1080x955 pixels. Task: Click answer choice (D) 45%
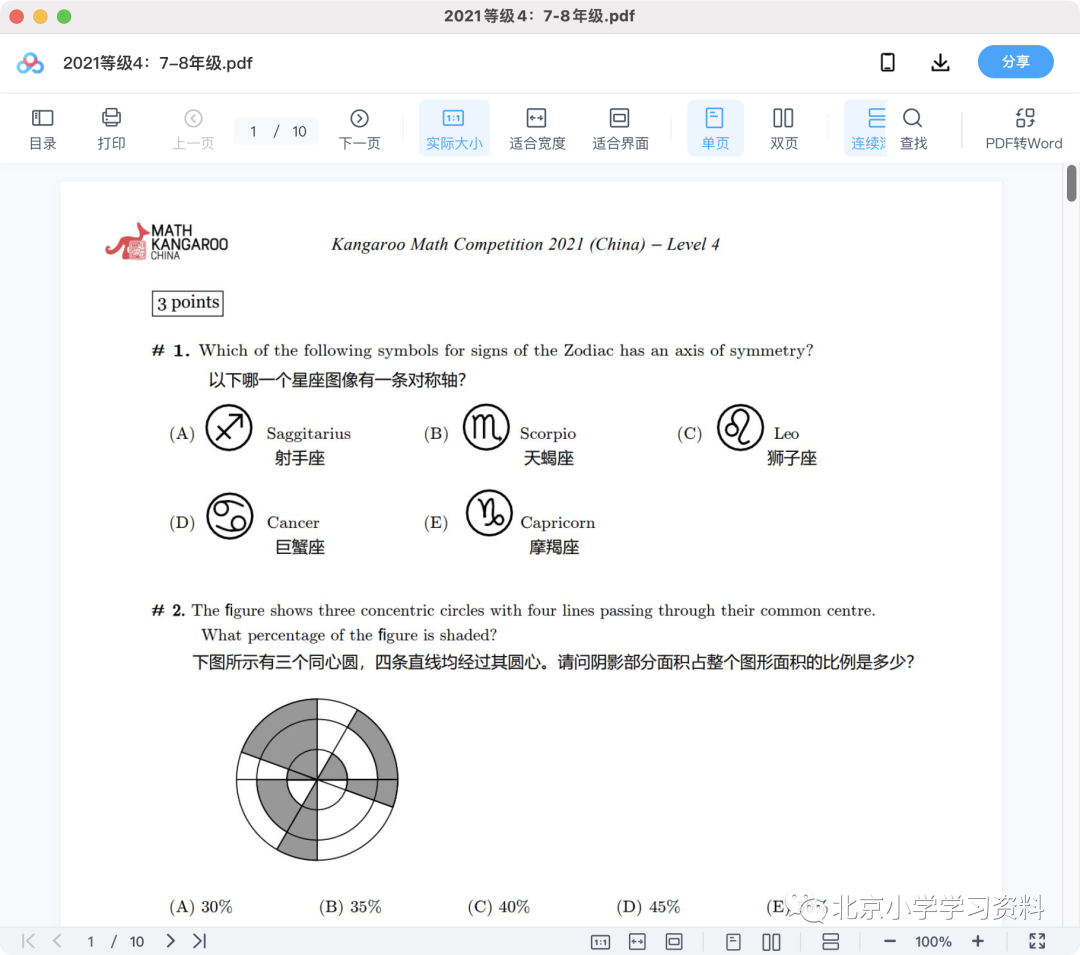[x=648, y=906]
